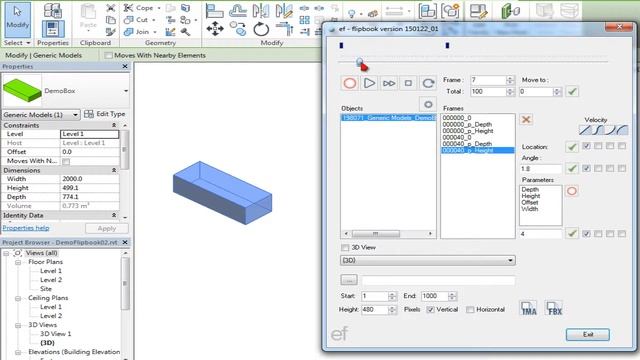Image resolution: width=640 pixels, height=360 pixels.
Task: Select the Site floor plan
Action: point(46,289)
